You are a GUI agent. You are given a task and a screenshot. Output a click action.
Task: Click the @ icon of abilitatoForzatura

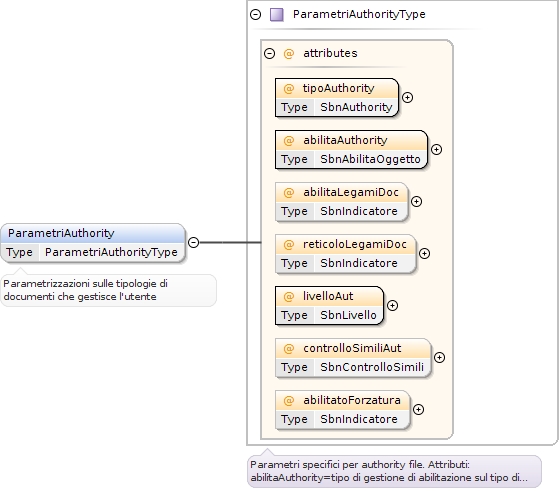pos(289,400)
